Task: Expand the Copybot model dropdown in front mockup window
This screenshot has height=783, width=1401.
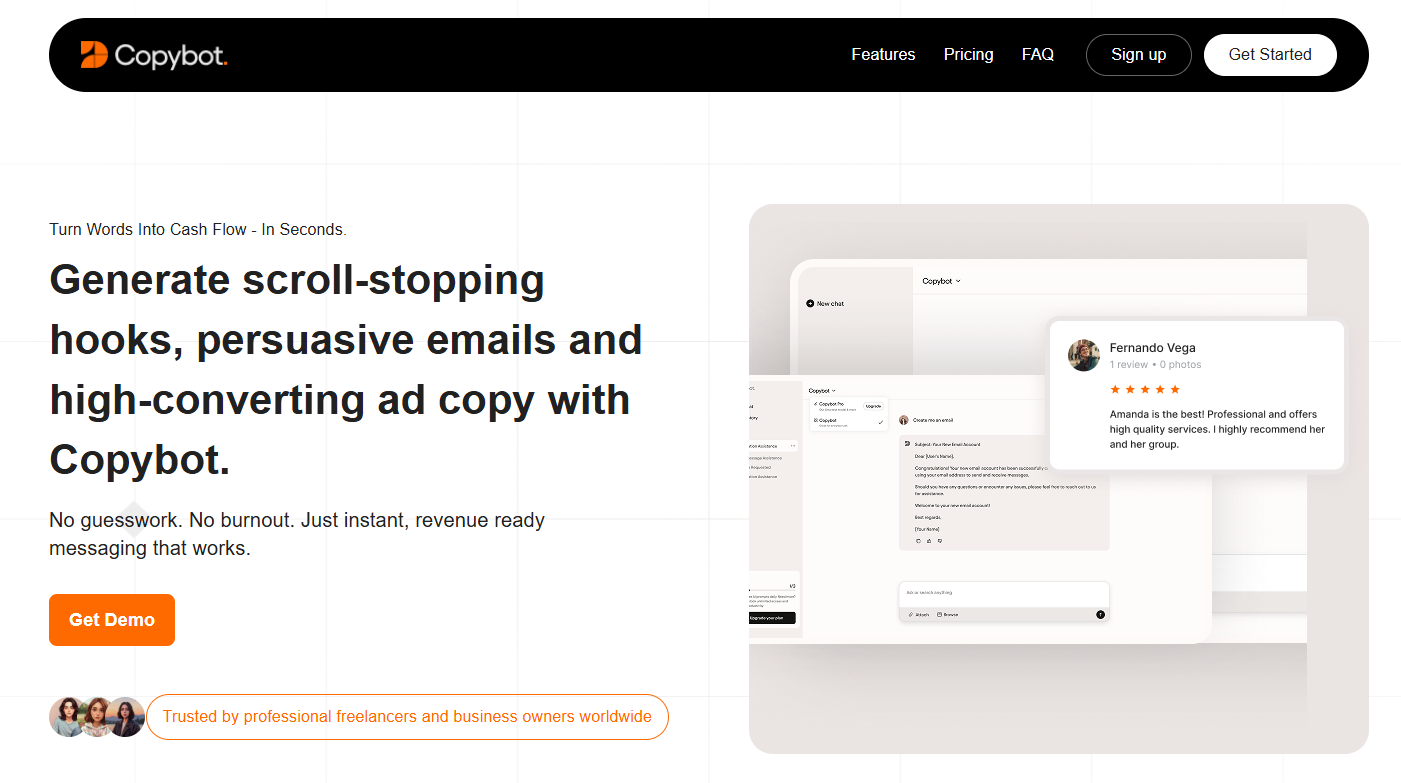Action: [x=822, y=391]
